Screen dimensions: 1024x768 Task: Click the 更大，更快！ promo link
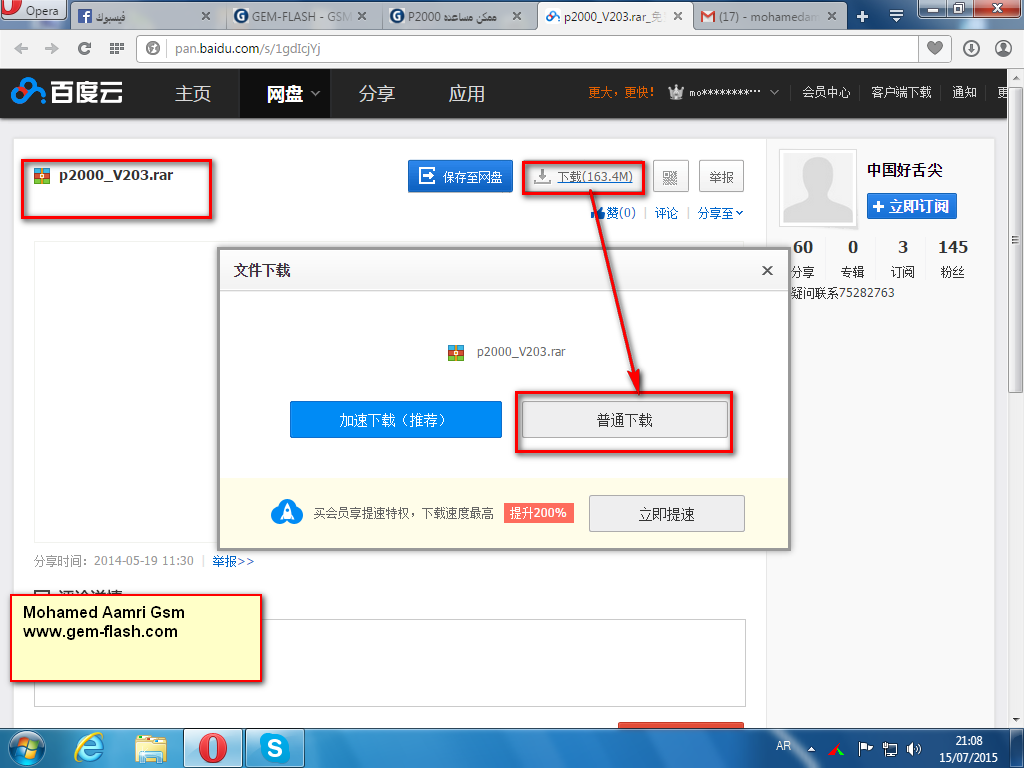621,93
